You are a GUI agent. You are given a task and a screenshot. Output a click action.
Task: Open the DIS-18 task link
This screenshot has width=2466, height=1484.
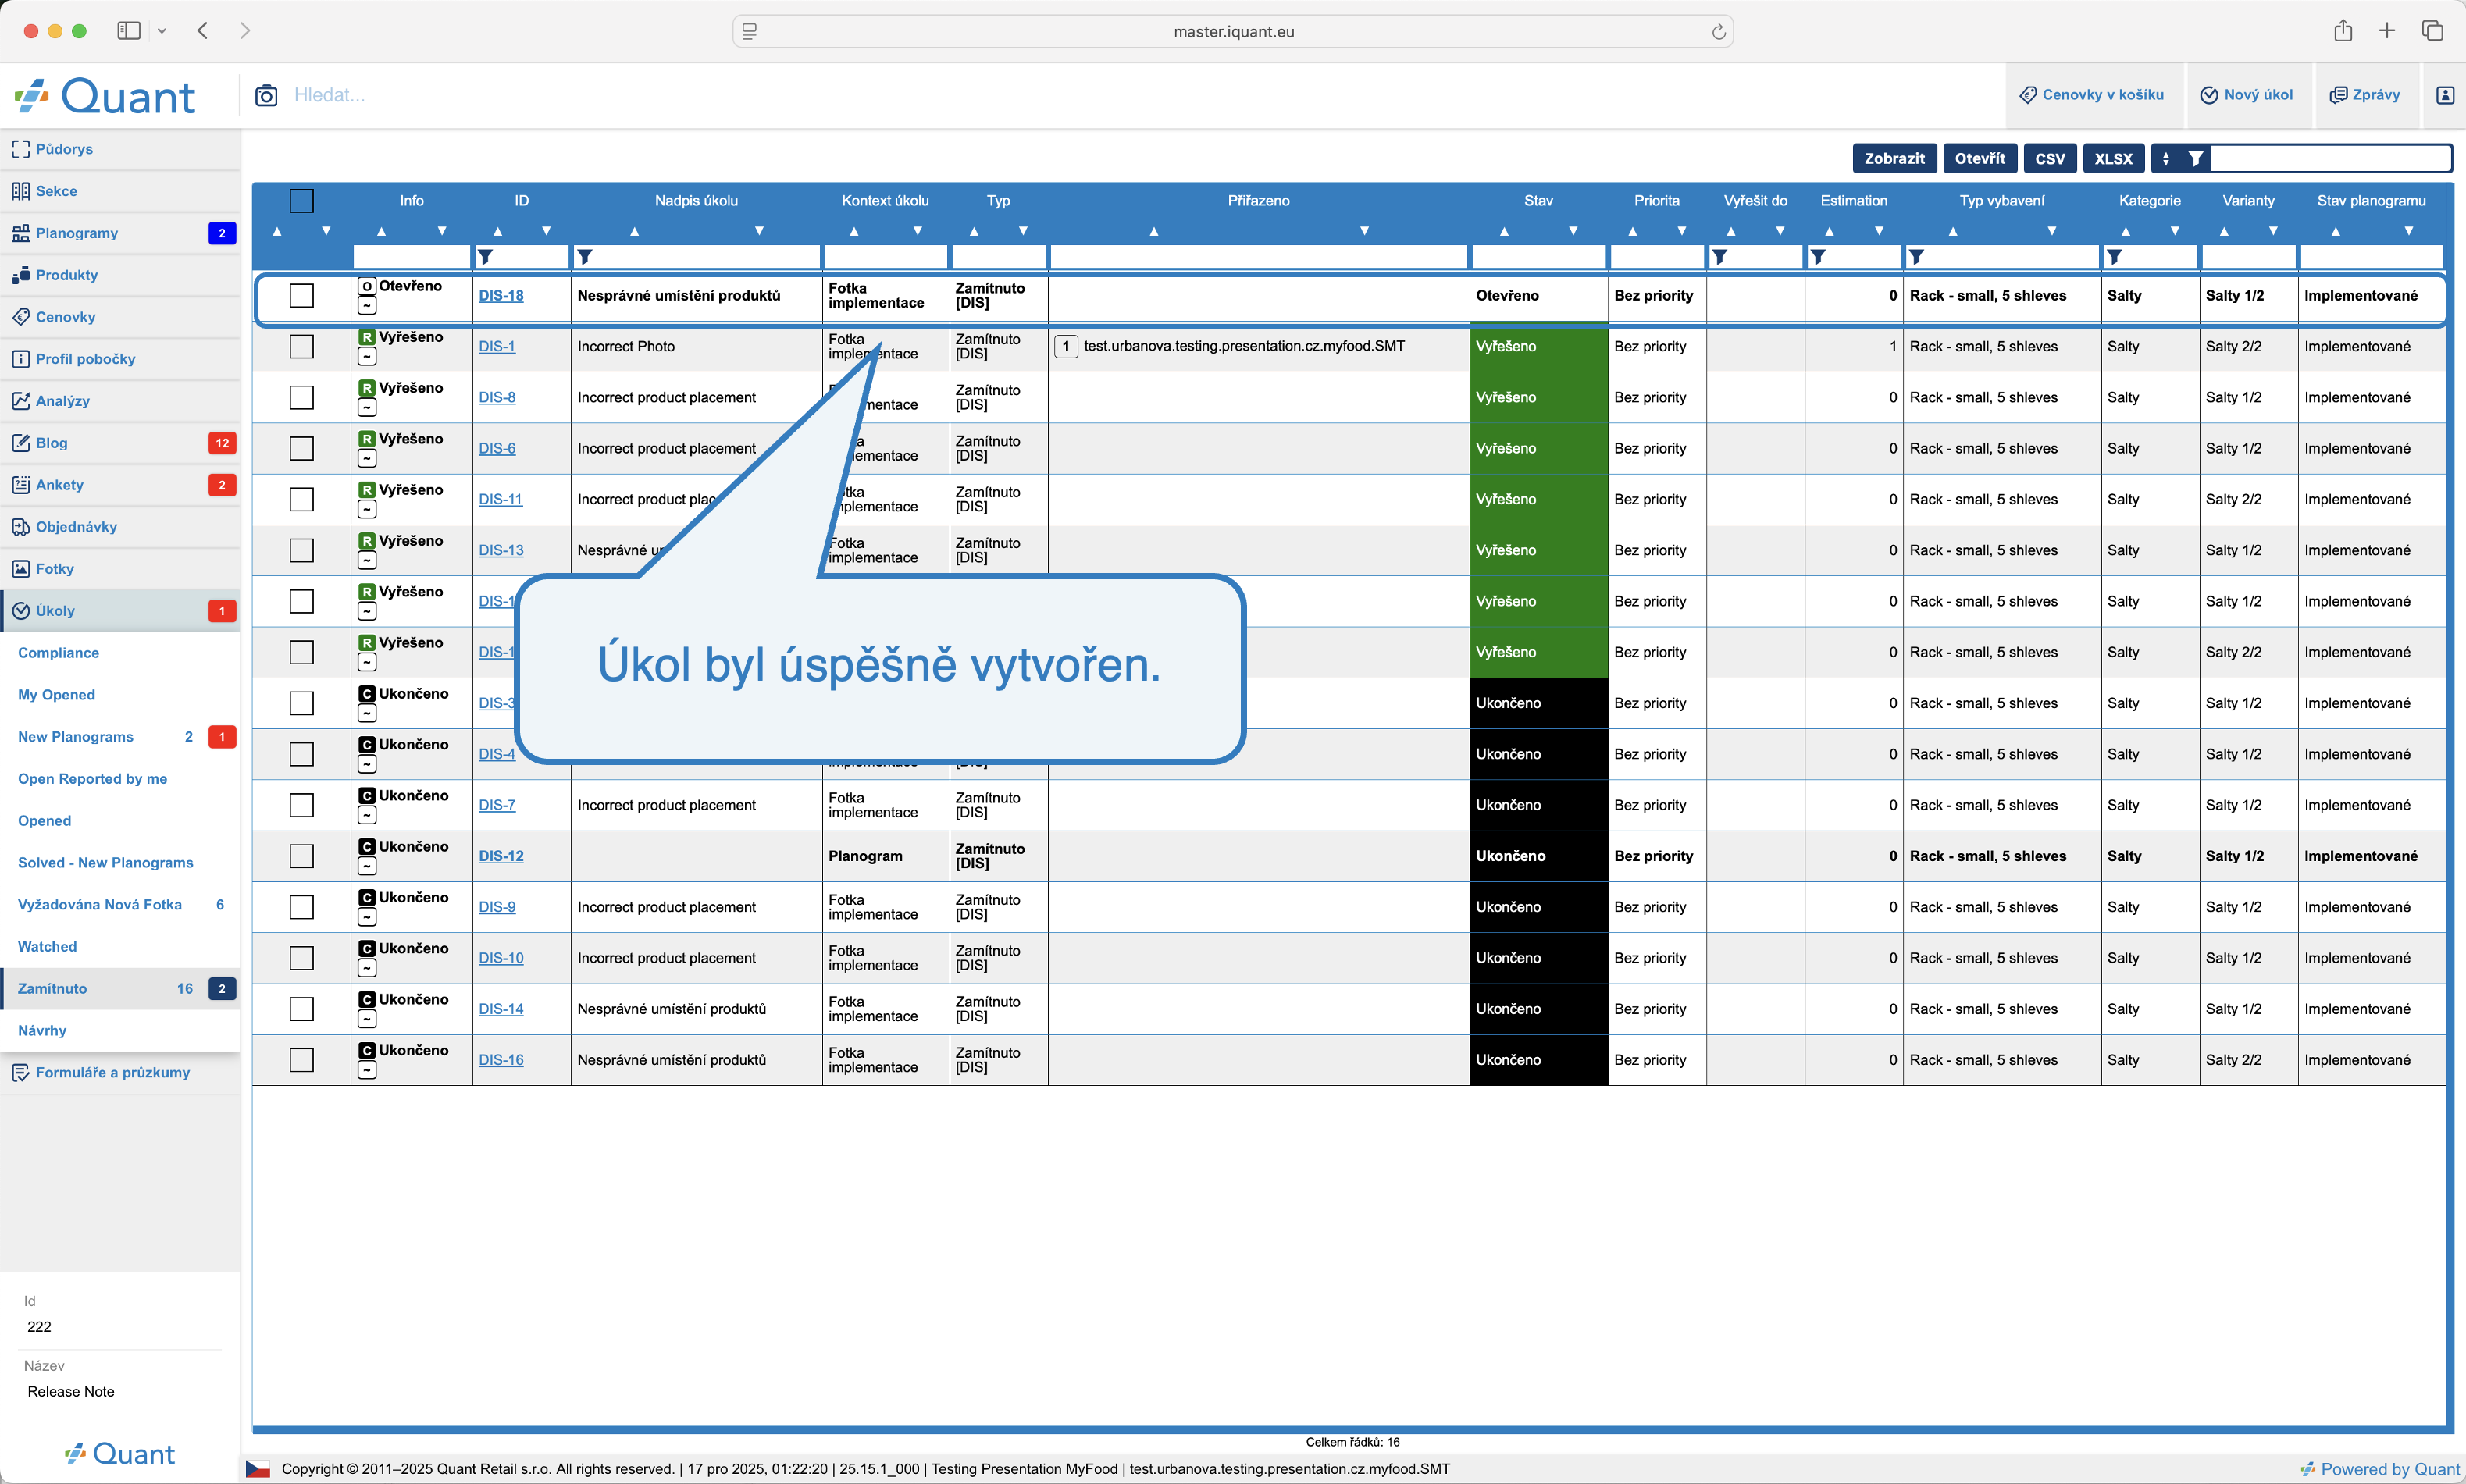pos(501,296)
